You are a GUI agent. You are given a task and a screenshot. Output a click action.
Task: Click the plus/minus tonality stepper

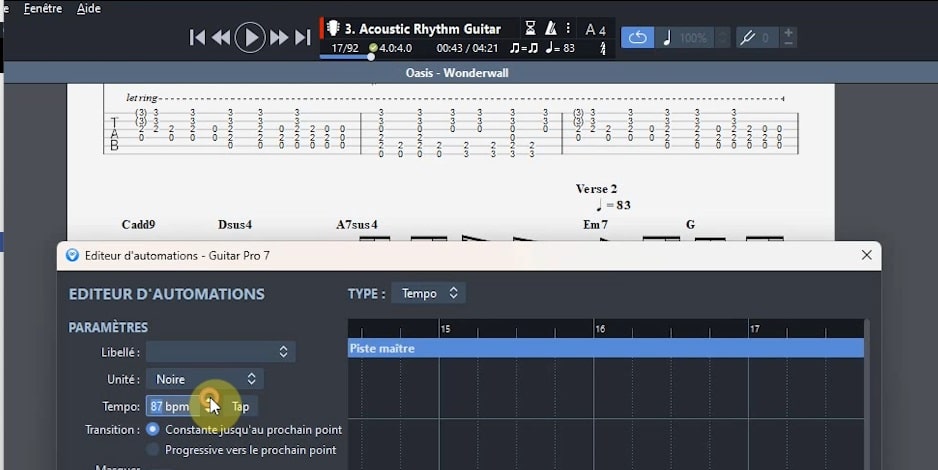tap(788, 38)
